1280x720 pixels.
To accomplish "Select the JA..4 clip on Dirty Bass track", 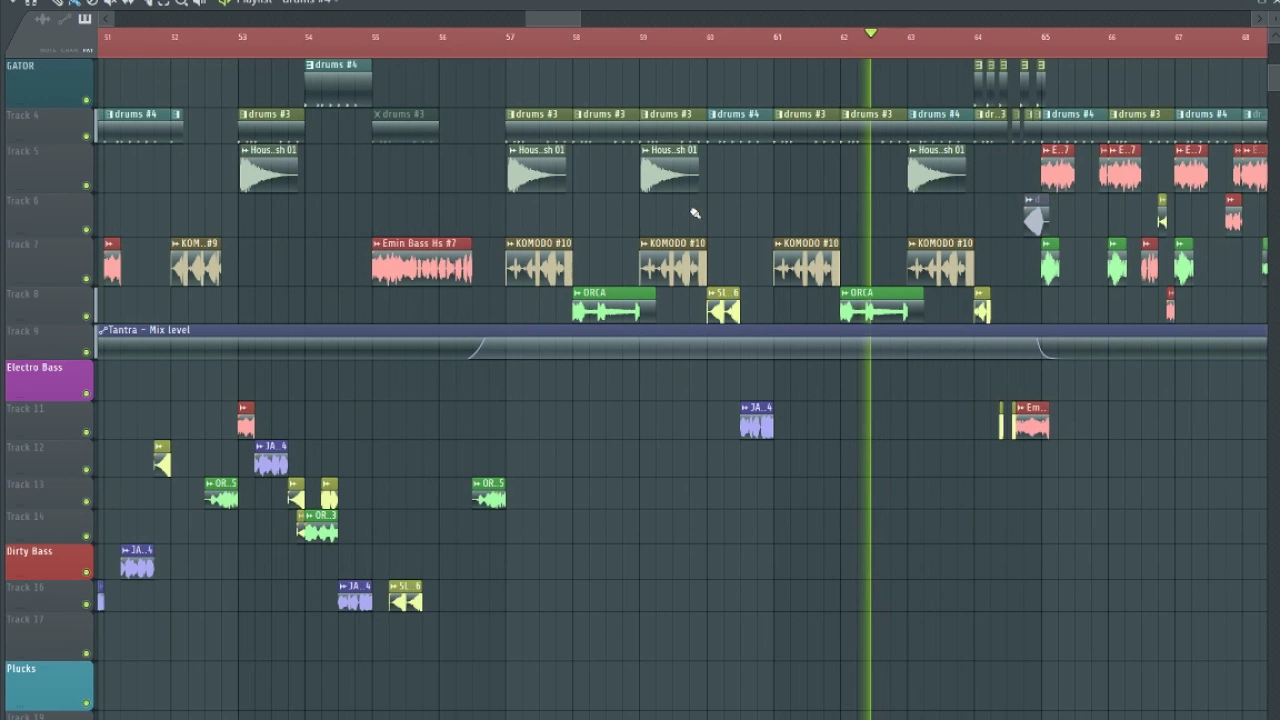I will [x=137, y=562].
